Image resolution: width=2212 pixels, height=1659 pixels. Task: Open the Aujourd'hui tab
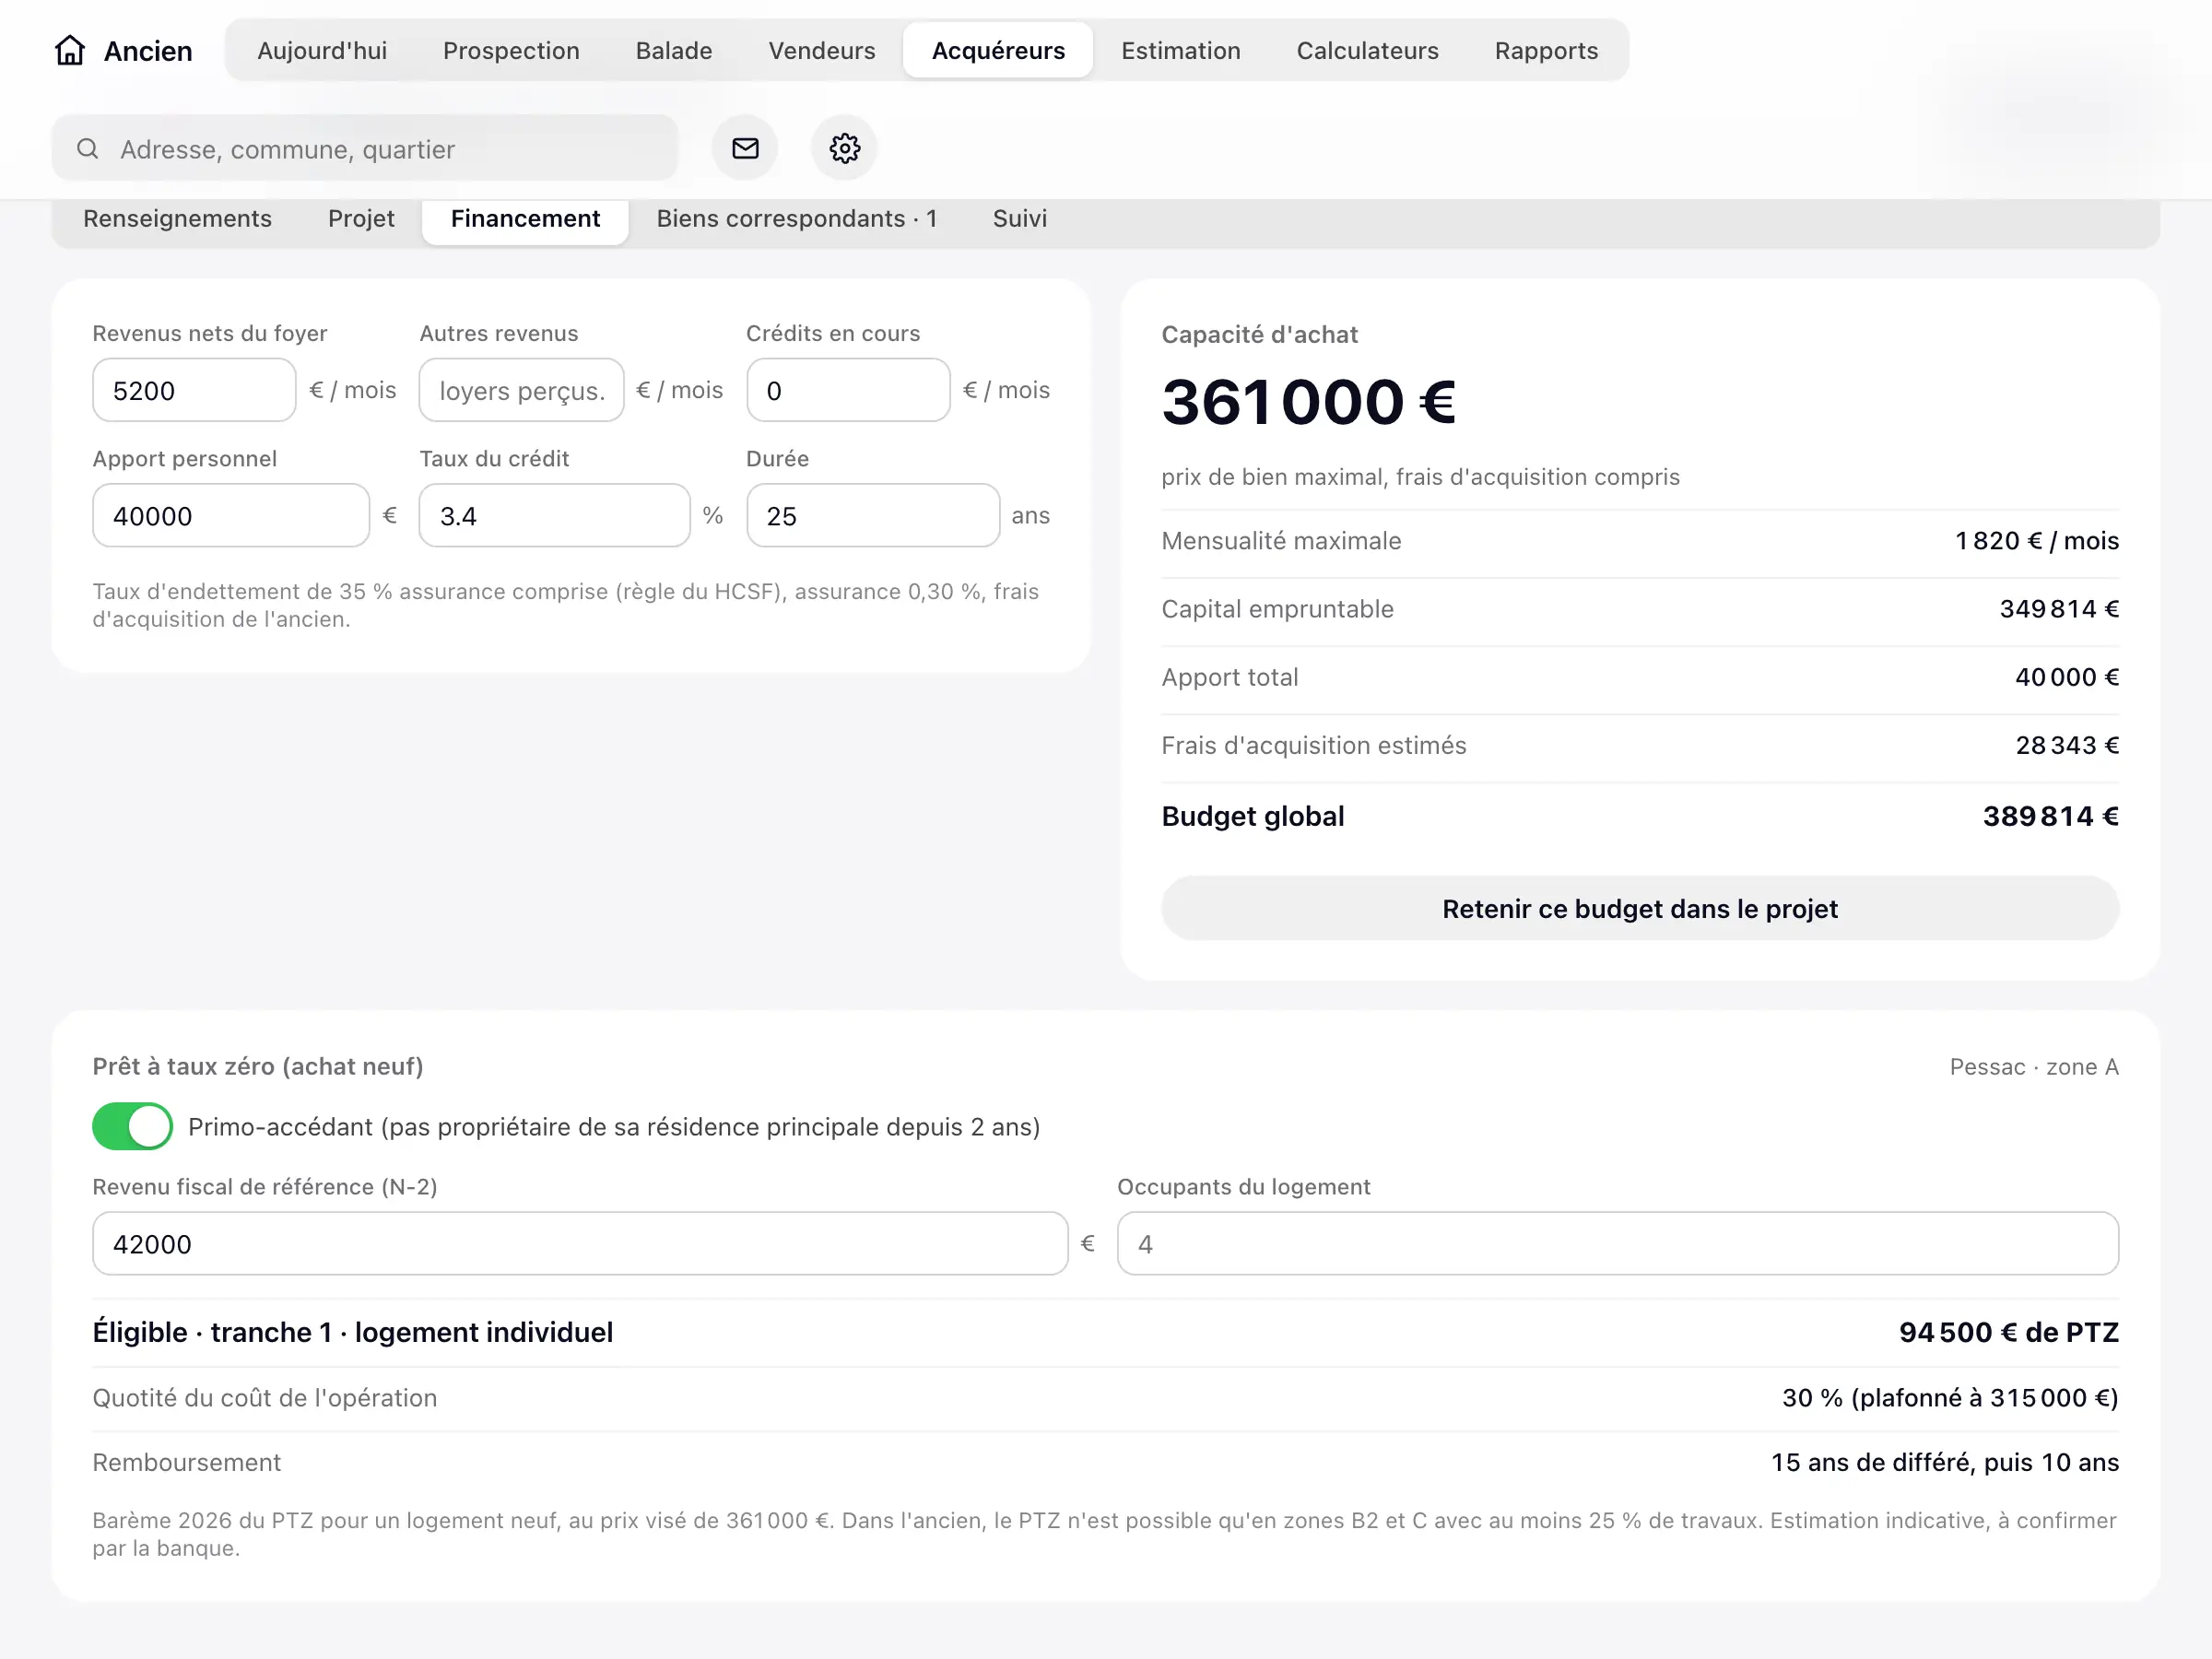click(x=322, y=51)
